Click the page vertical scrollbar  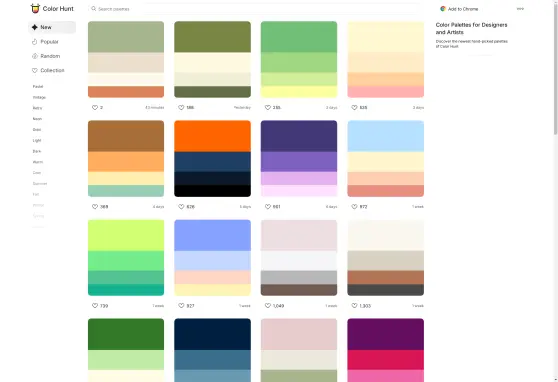[x=556, y=68]
